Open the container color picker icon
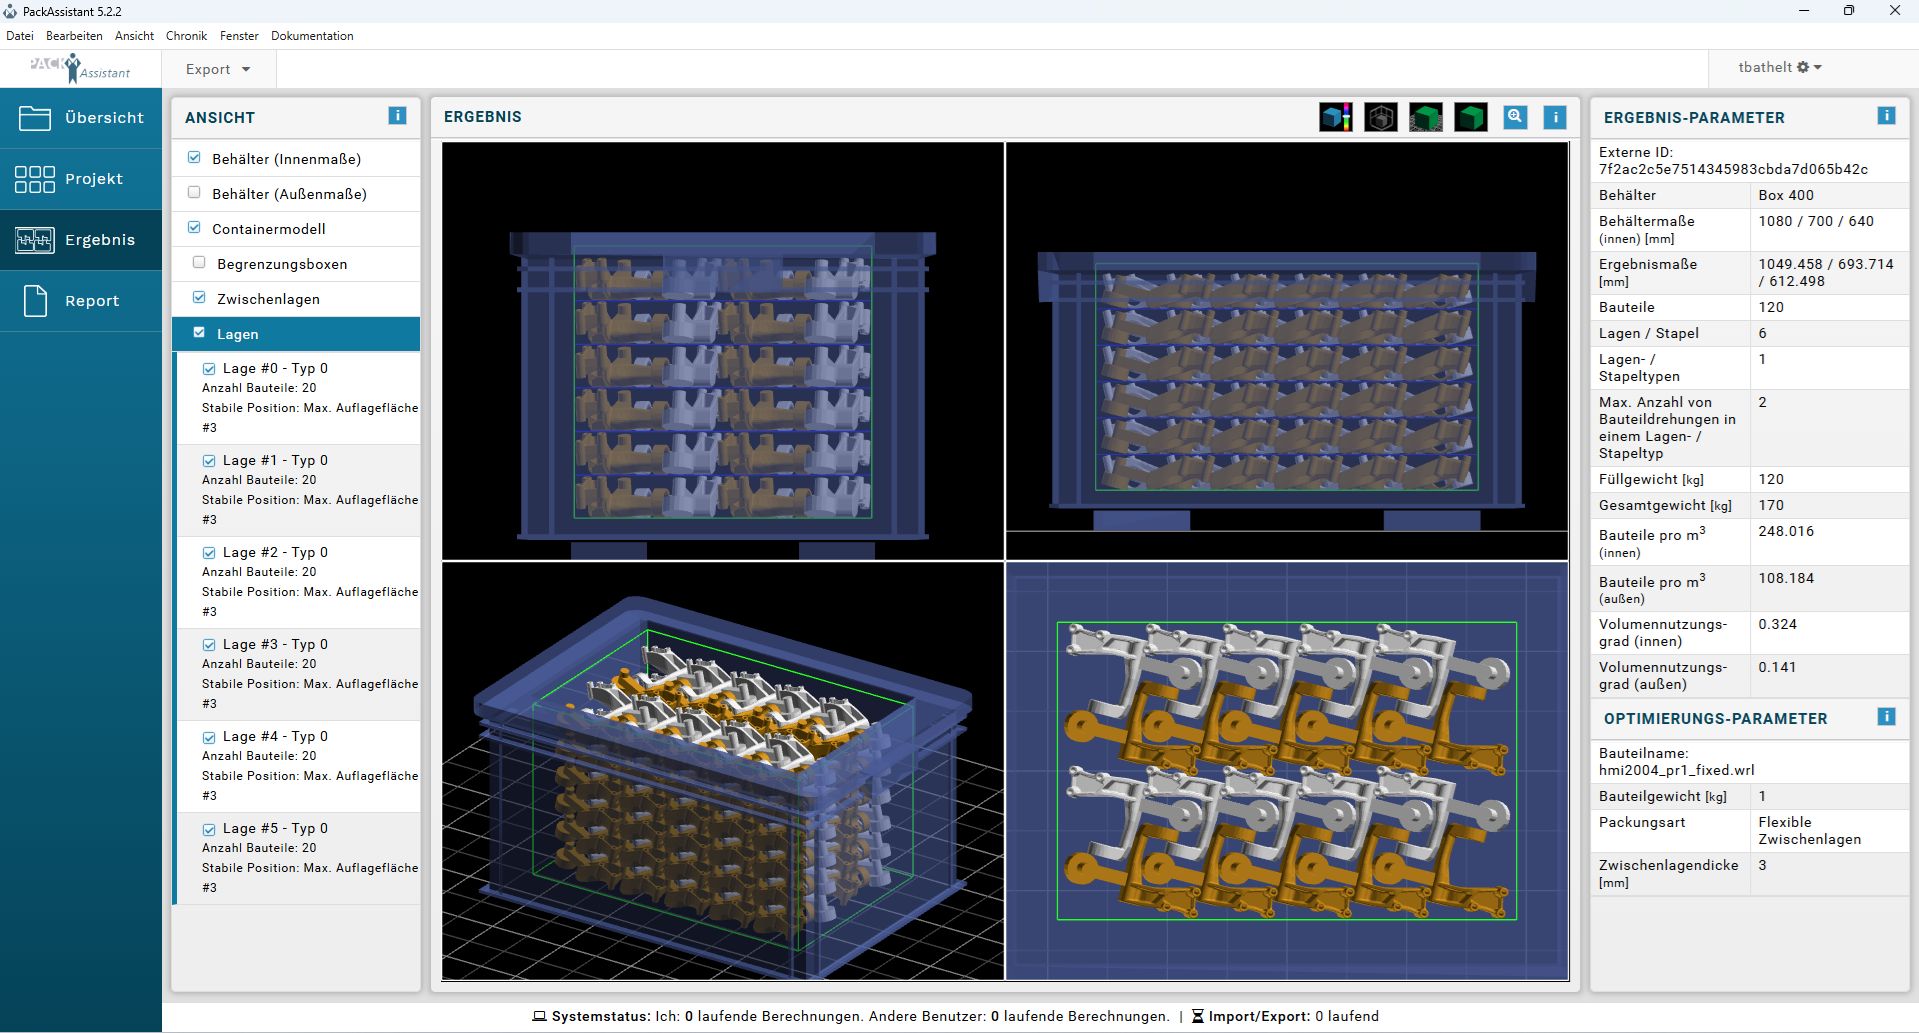The width and height of the screenshot is (1919, 1033). point(1335,117)
